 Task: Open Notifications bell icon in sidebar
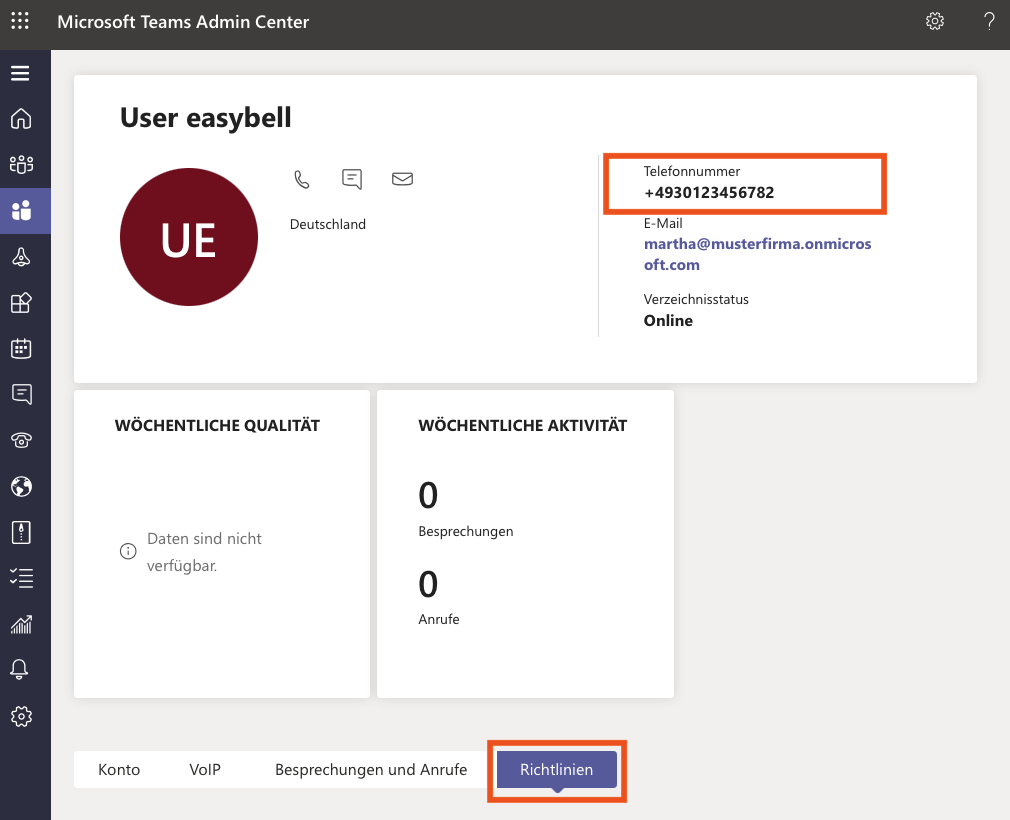tap(19, 670)
